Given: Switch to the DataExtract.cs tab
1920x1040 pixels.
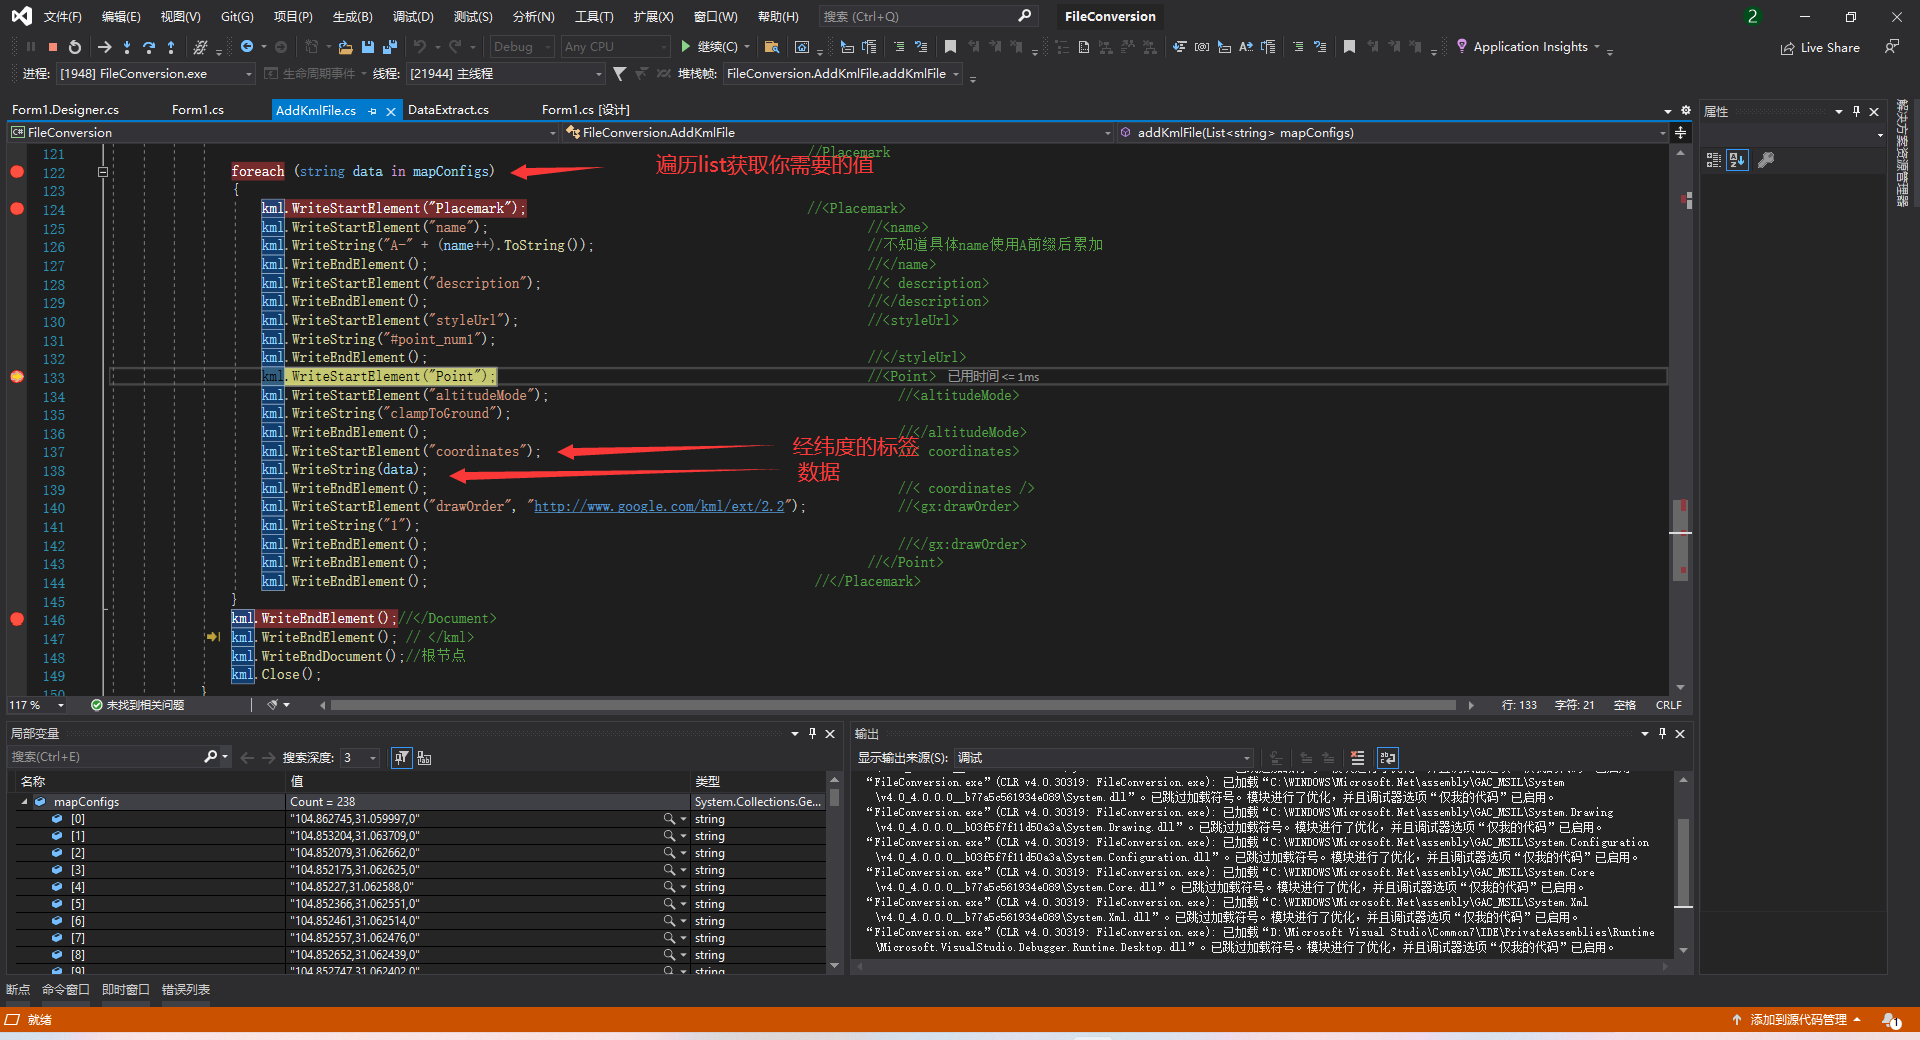Looking at the screenshot, I should tap(448, 110).
